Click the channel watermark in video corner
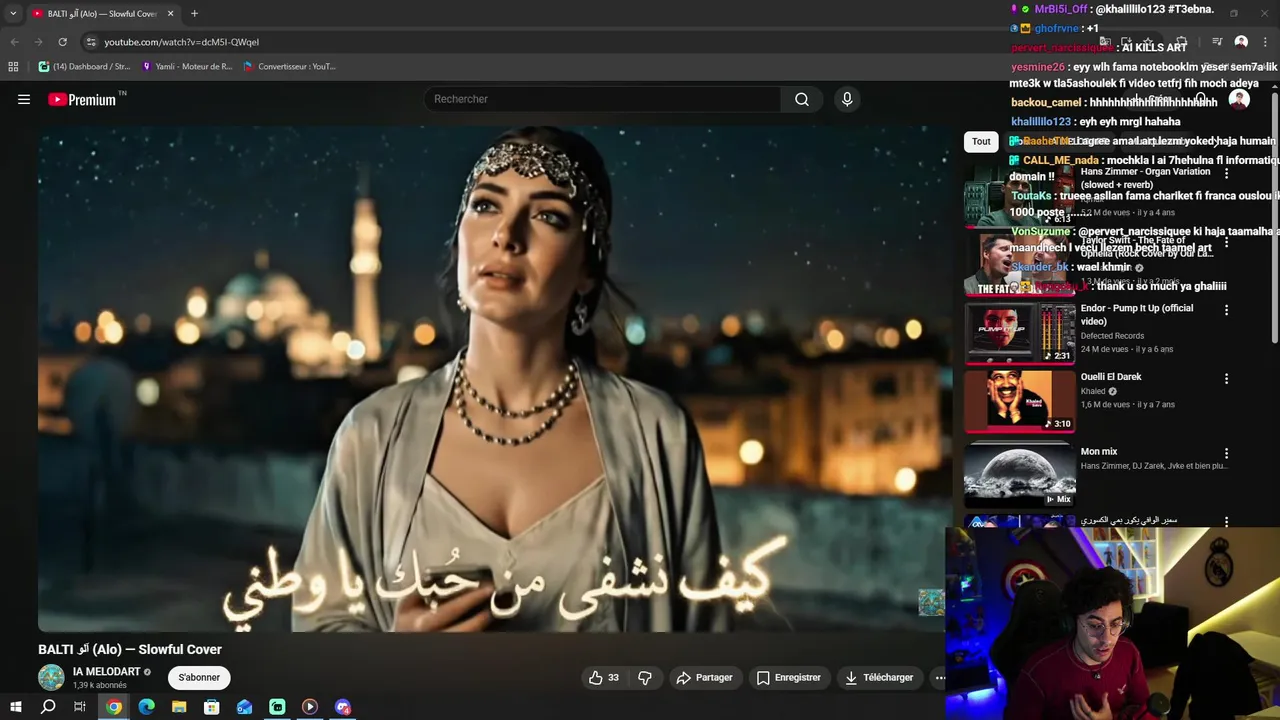Screen dimensions: 1280x720 point(931,602)
